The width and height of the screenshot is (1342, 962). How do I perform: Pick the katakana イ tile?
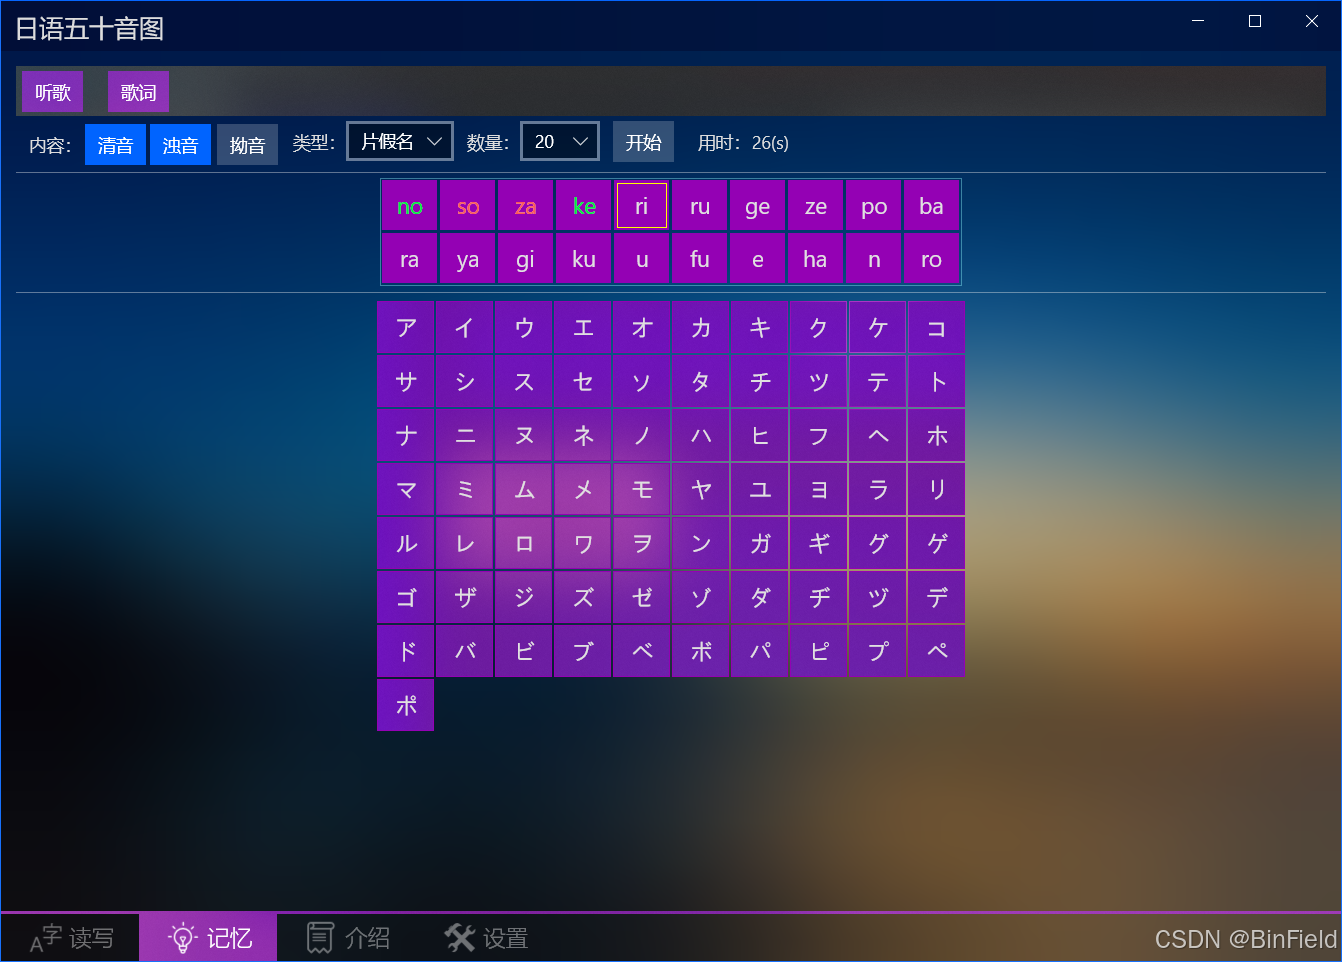(465, 327)
